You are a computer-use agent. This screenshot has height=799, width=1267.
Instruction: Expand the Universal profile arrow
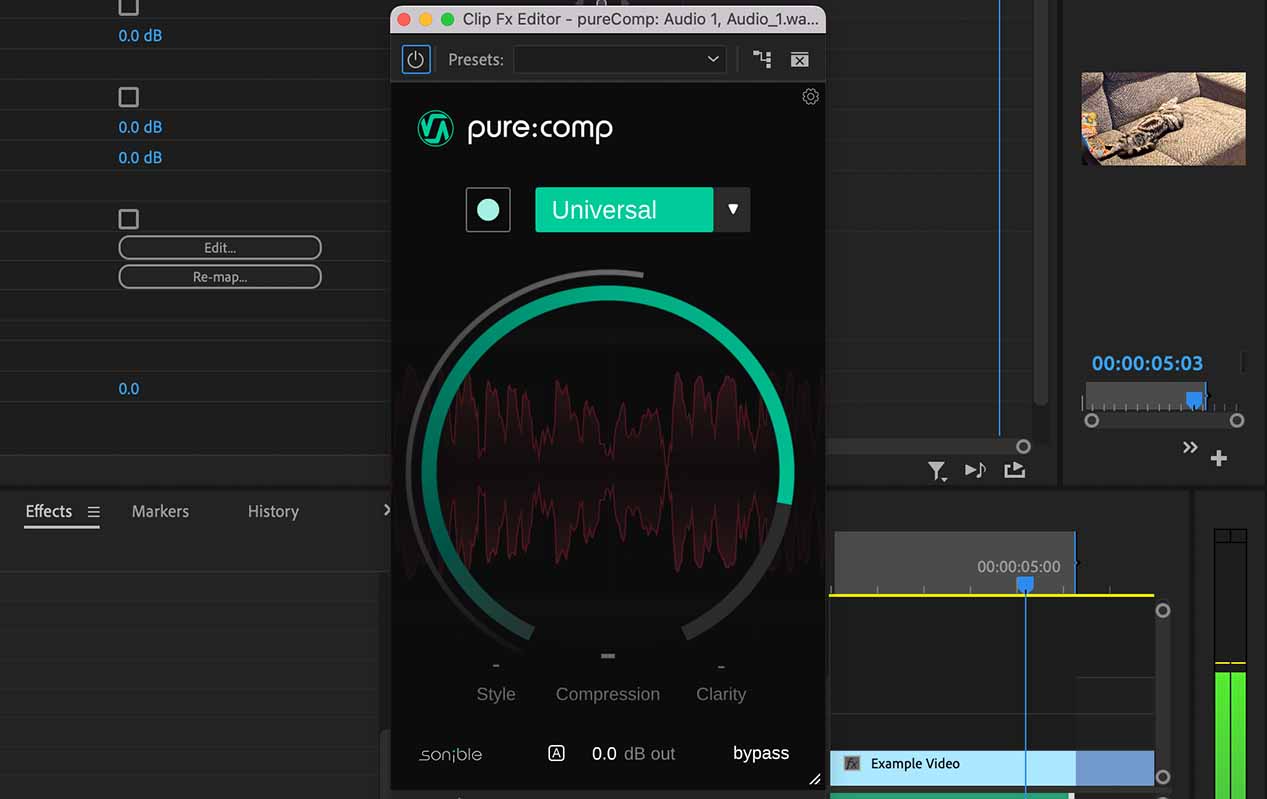point(732,210)
